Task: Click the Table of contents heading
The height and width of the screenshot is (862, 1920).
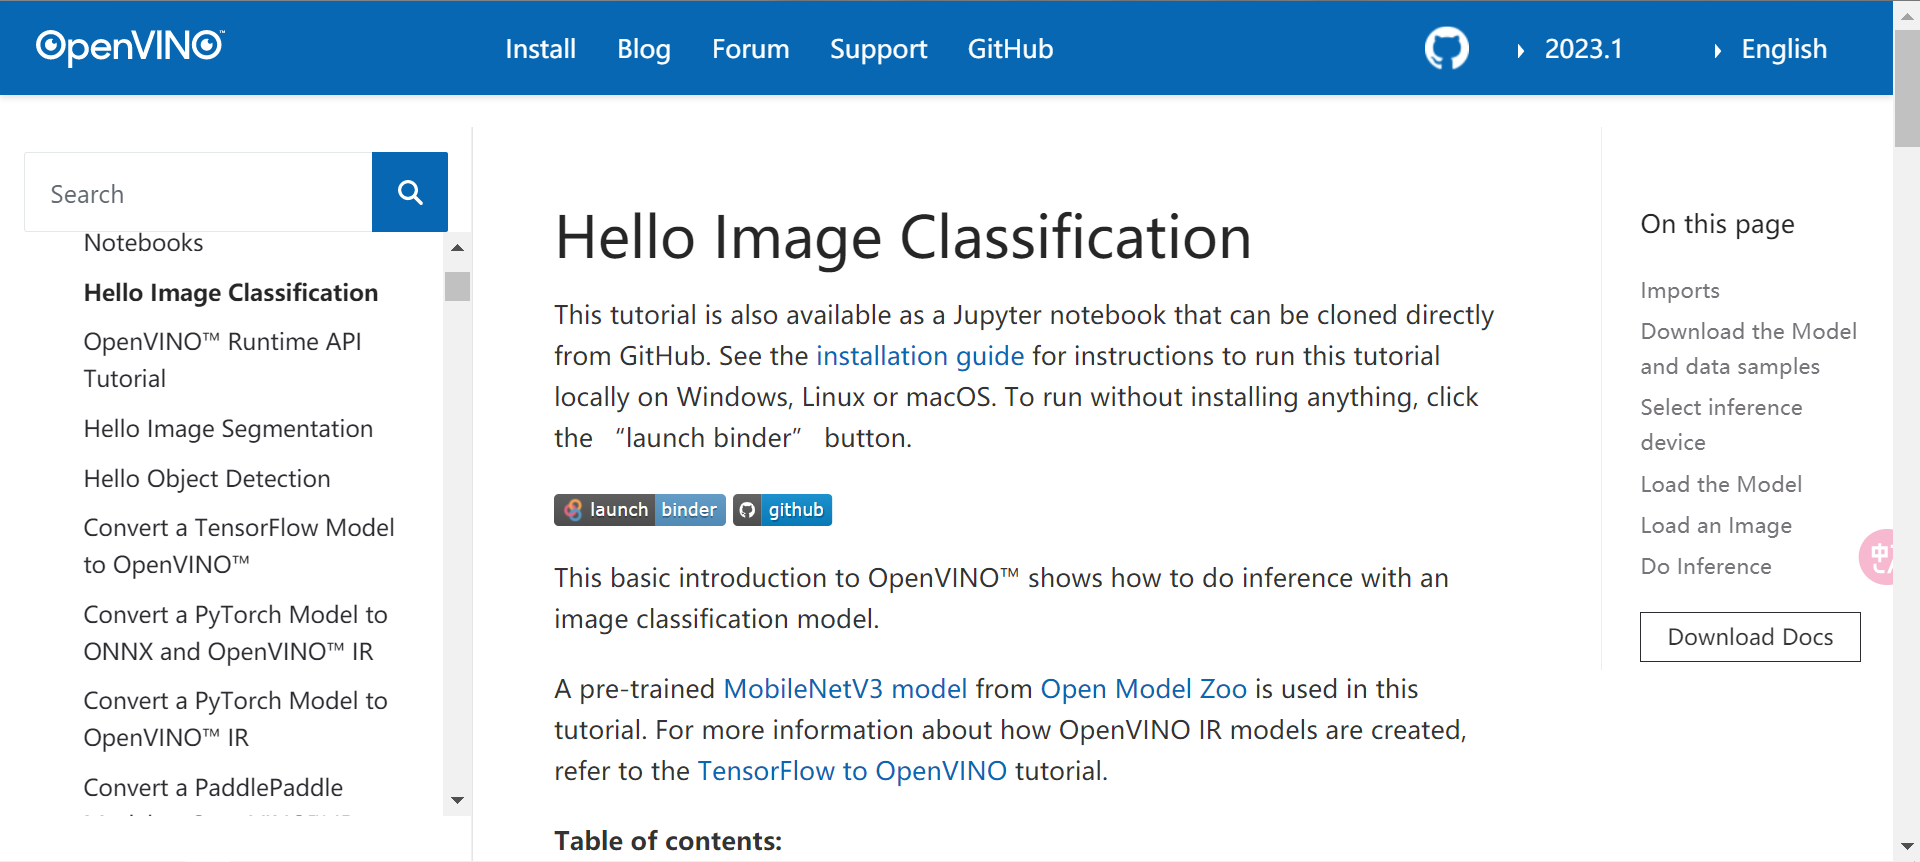Action: [668, 841]
